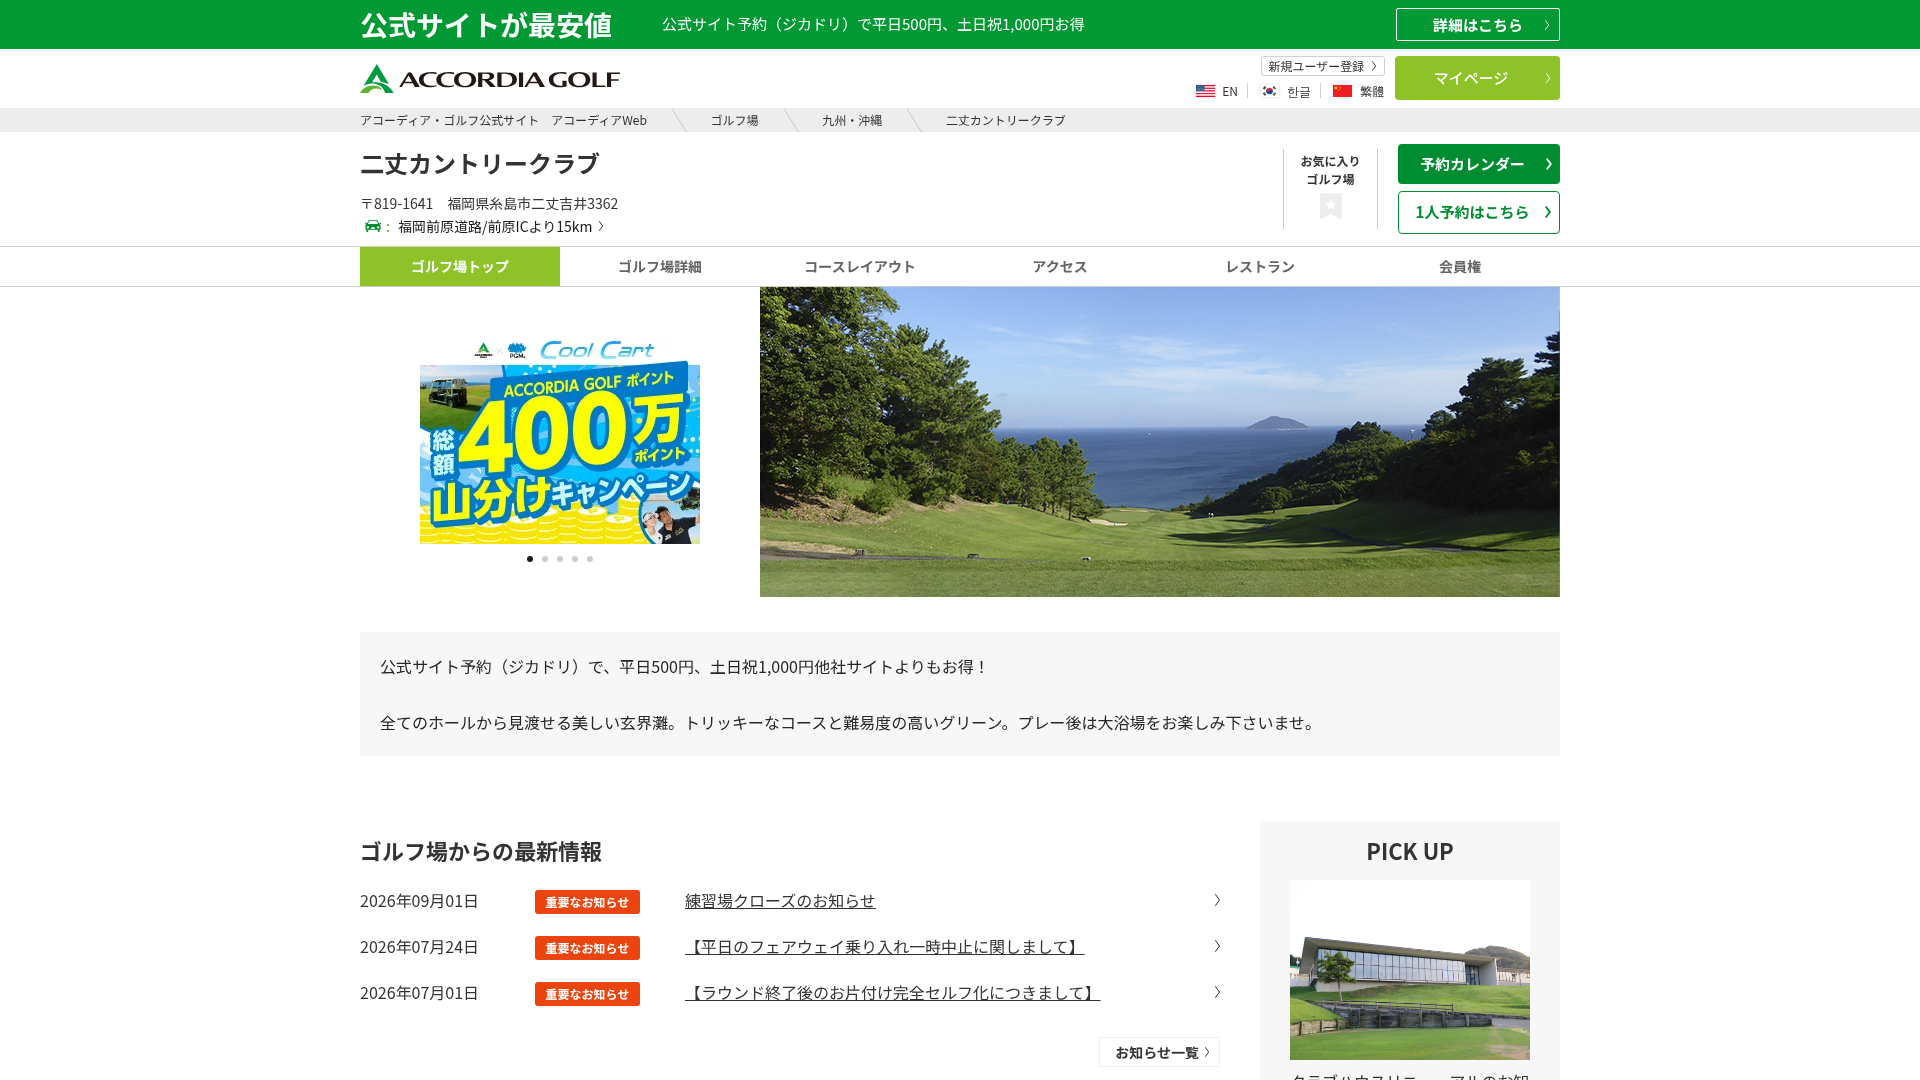Select the third carousel dot indicator
The image size is (1920, 1080).
tap(560, 559)
